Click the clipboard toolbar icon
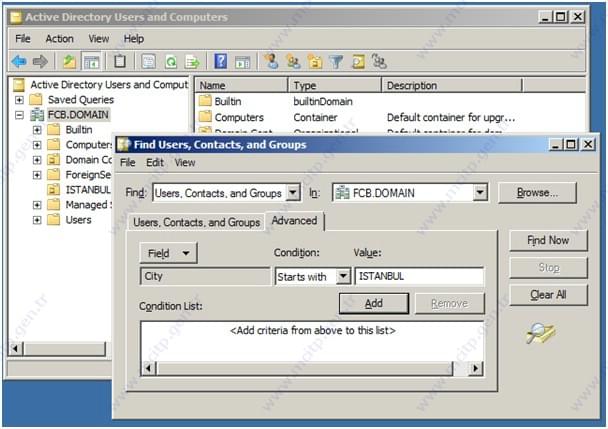This screenshot has width=608, height=429. tap(120, 61)
